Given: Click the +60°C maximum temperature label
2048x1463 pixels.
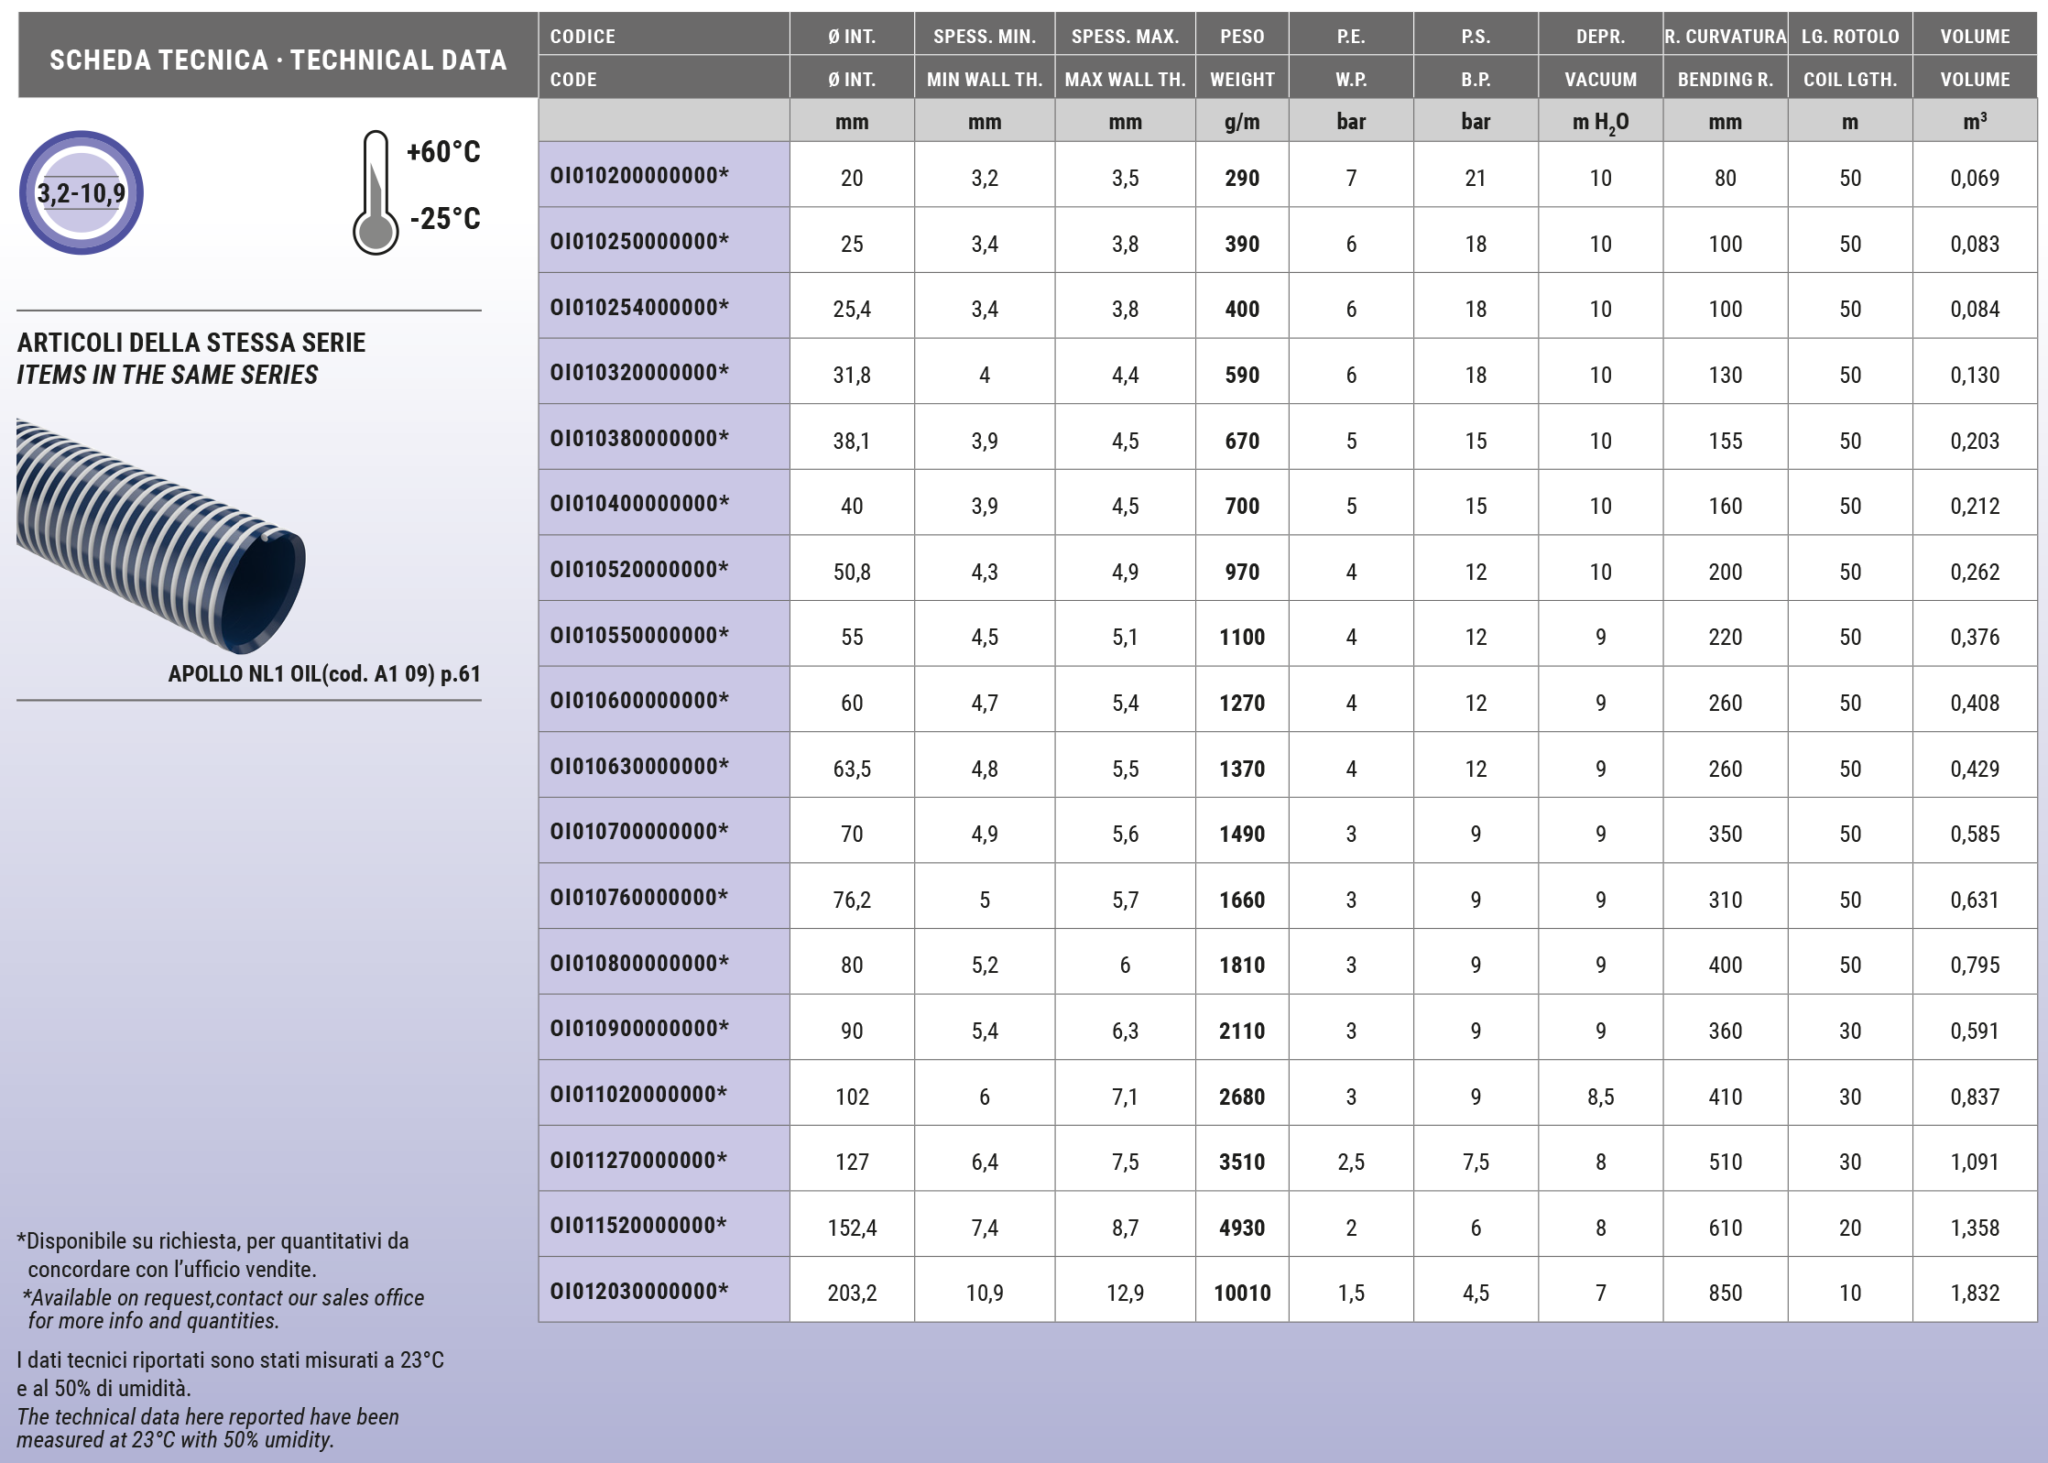Looking at the screenshot, I should [443, 152].
